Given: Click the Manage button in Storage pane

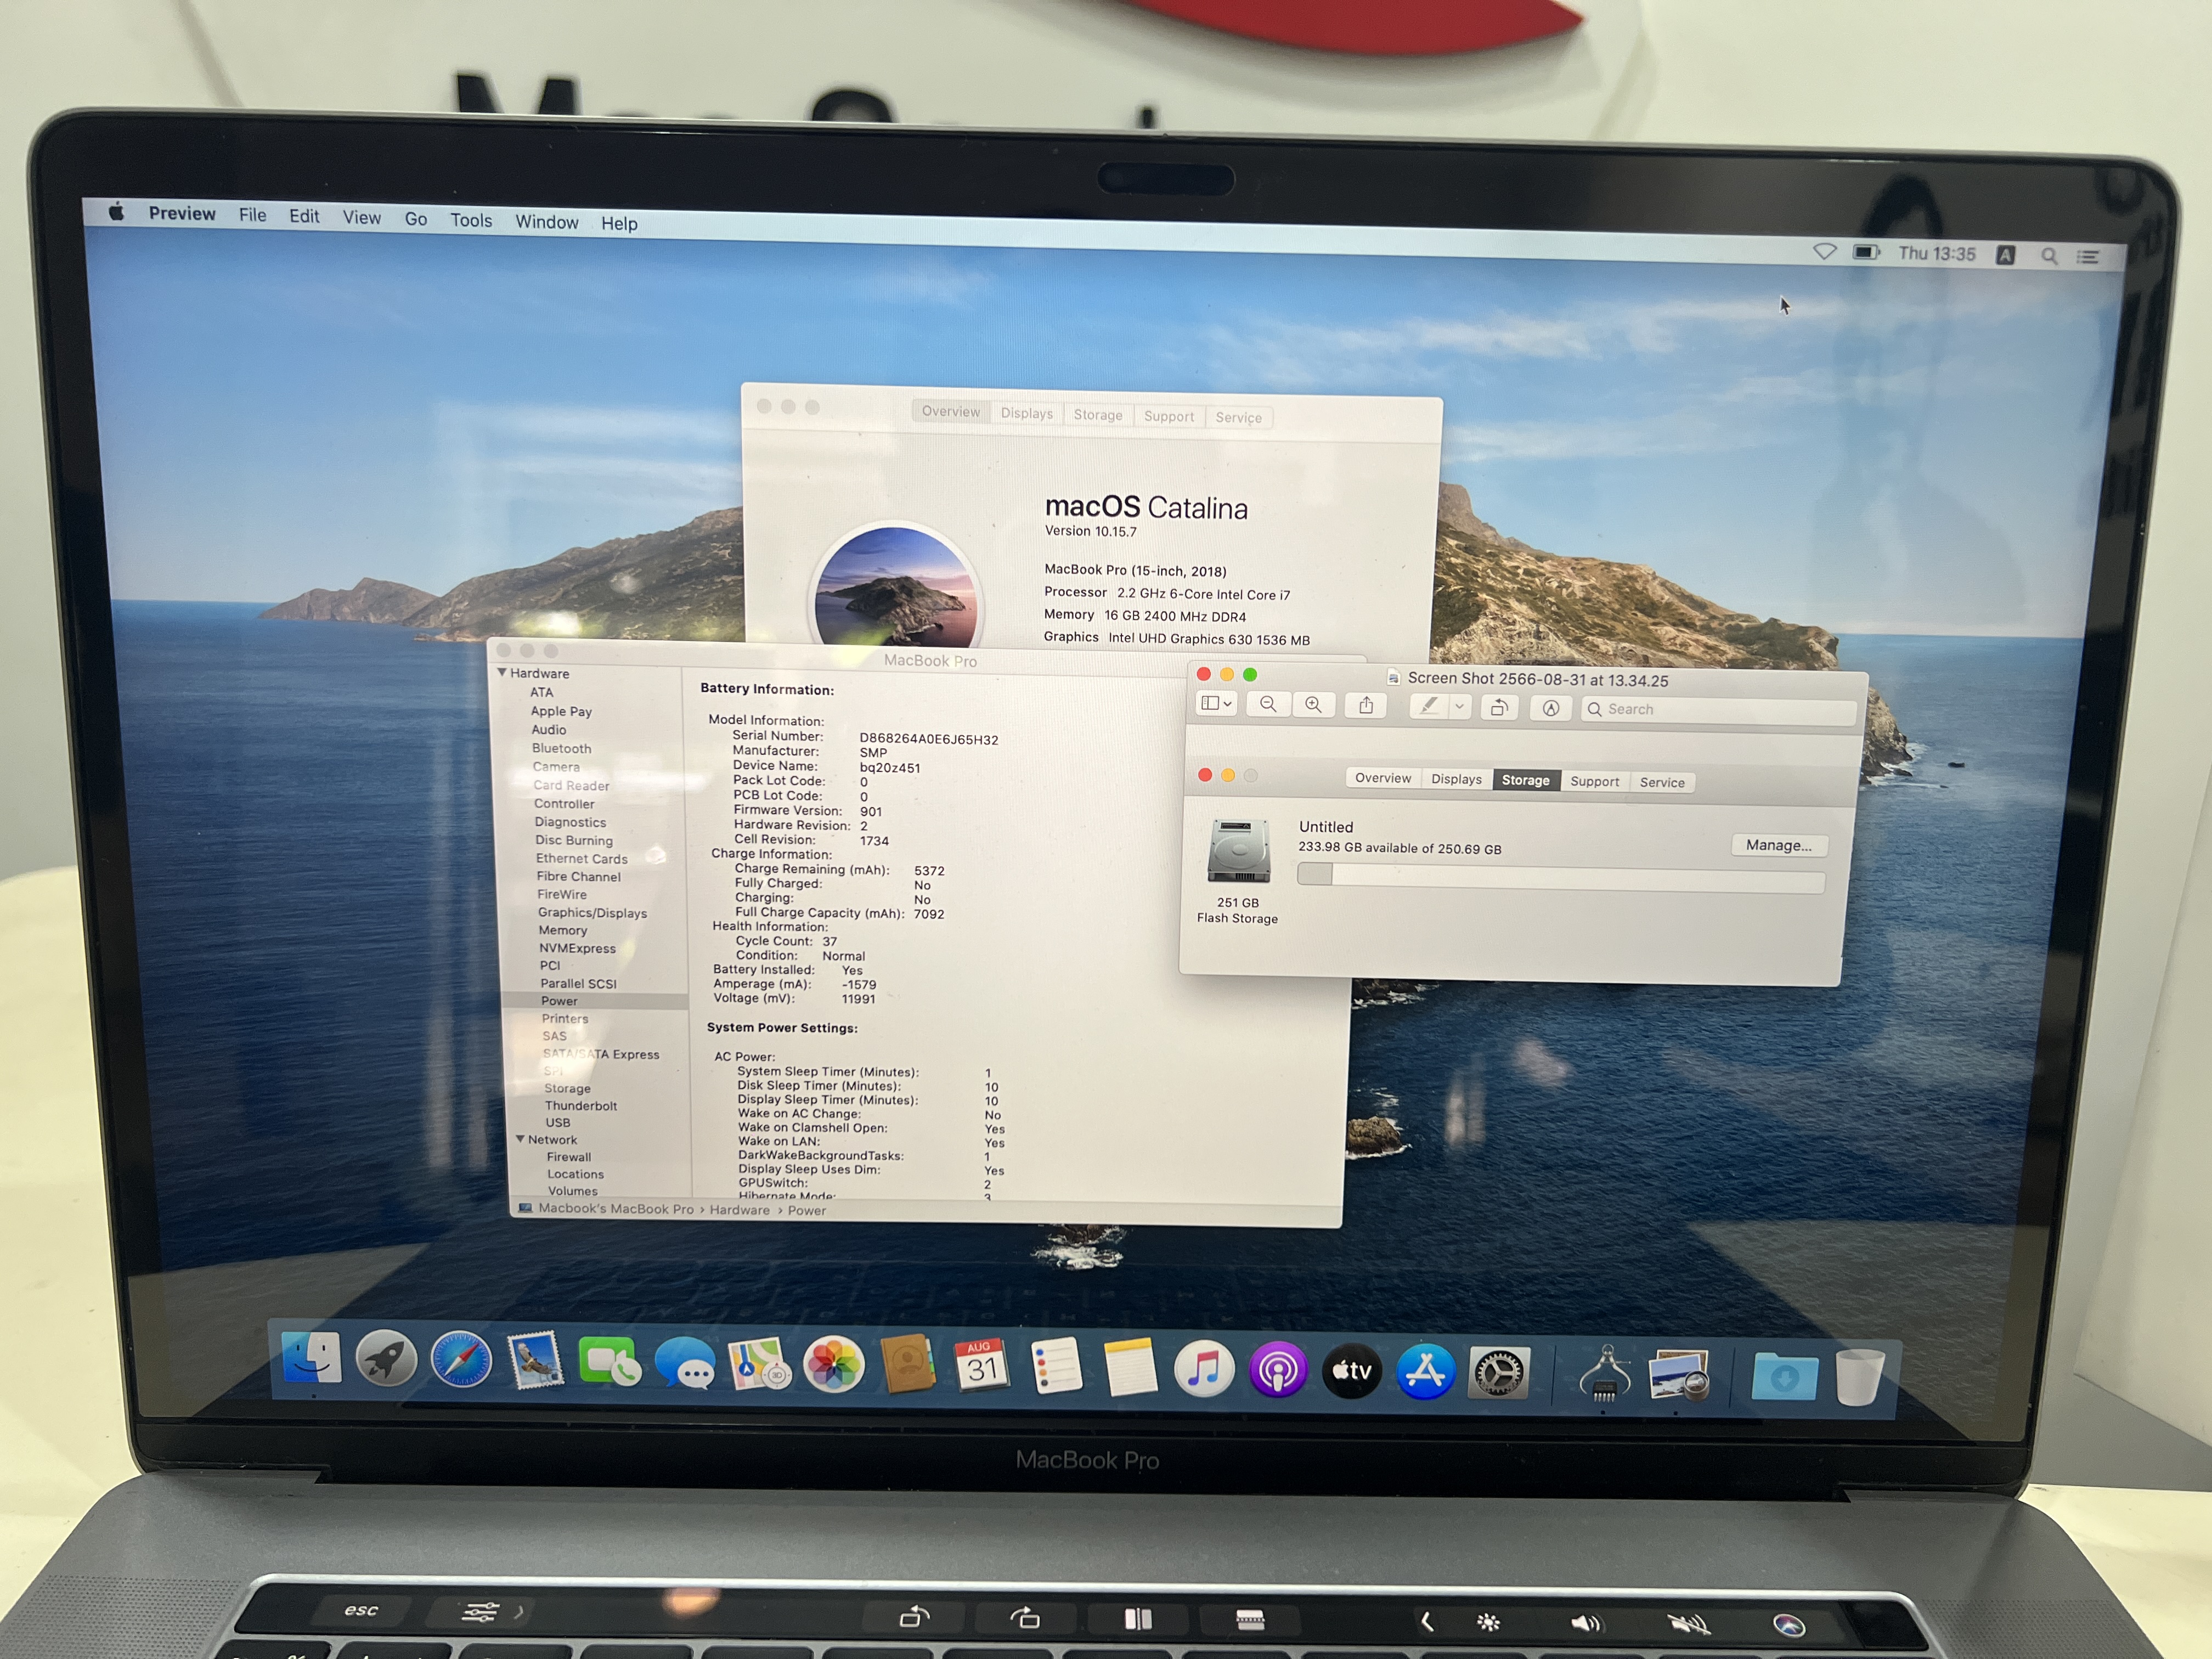Looking at the screenshot, I should tap(1779, 845).
